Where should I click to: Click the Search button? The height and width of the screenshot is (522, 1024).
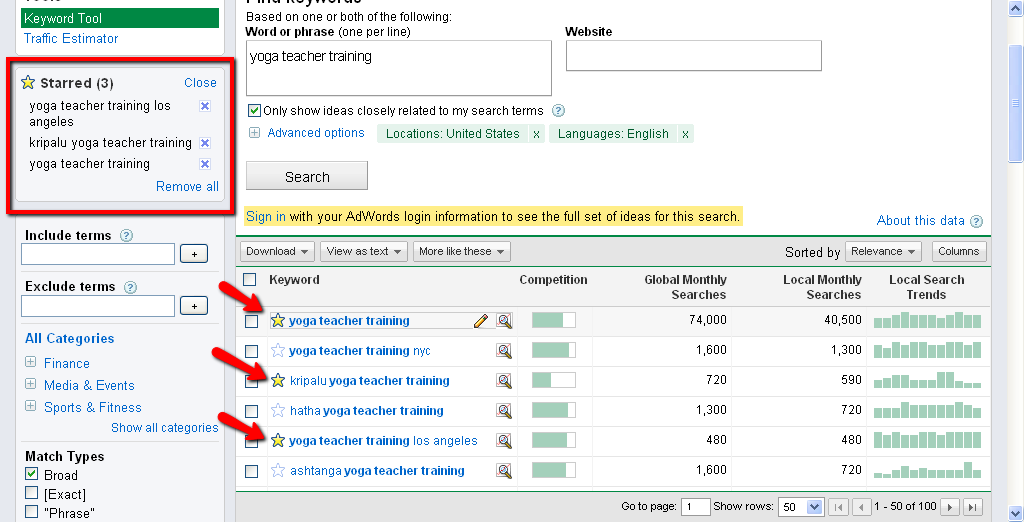click(x=307, y=176)
